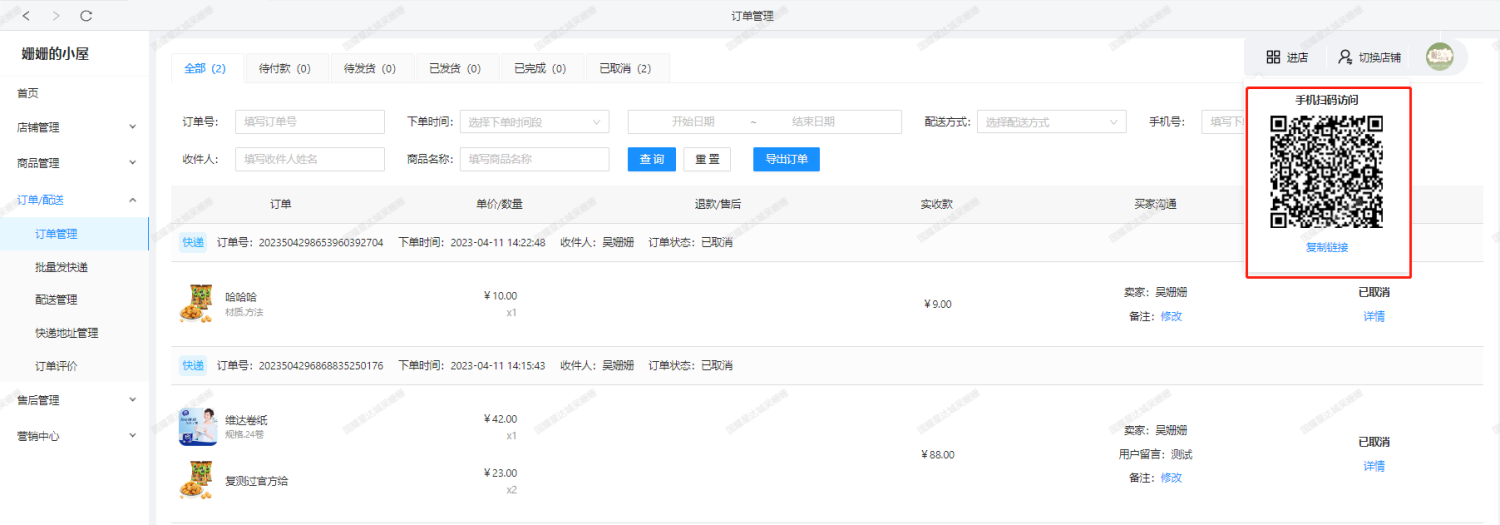Click the 维达卷纸 product name
The height and width of the screenshot is (525, 1500).
[247, 420]
